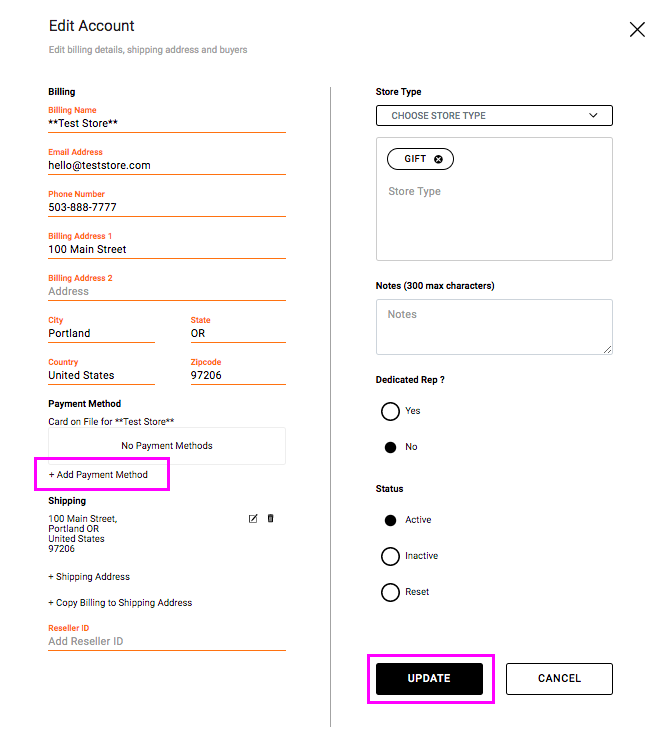Image resolution: width=665 pixels, height=747 pixels.
Task: Click the Reseller ID input field
Action: point(166,641)
